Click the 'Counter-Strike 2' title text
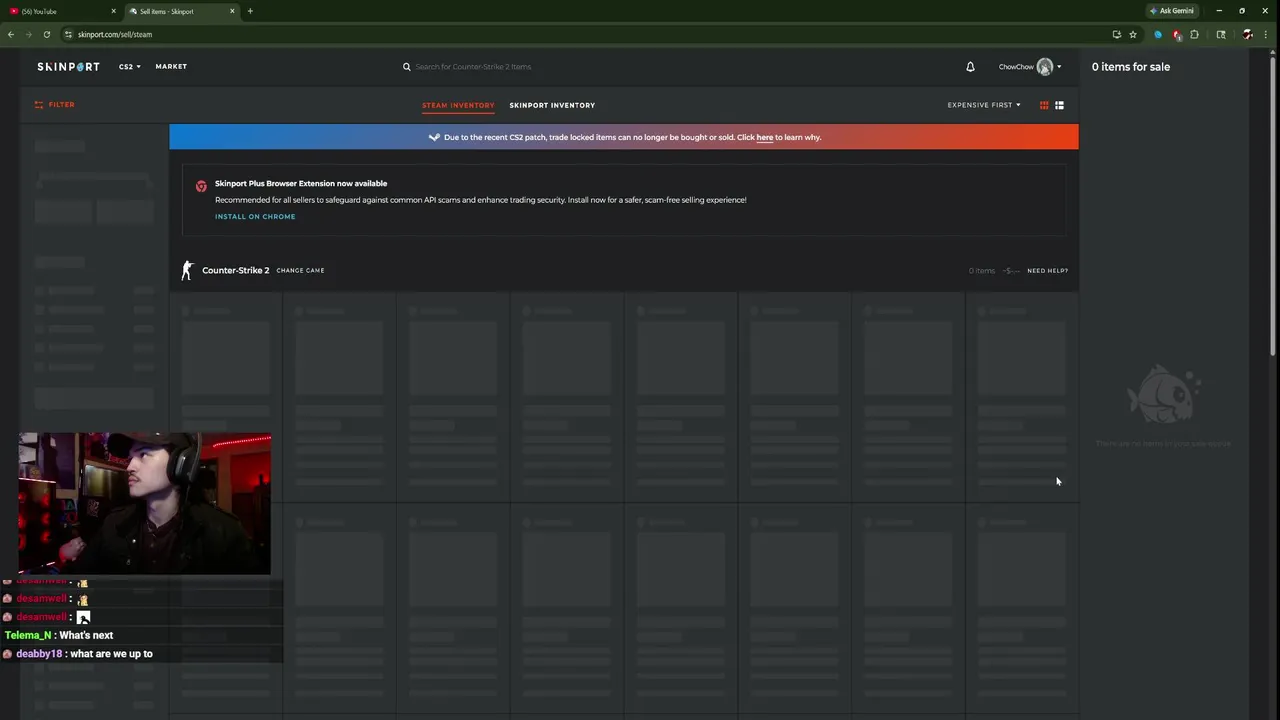The height and width of the screenshot is (720, 1280). [x=236, y=270]
